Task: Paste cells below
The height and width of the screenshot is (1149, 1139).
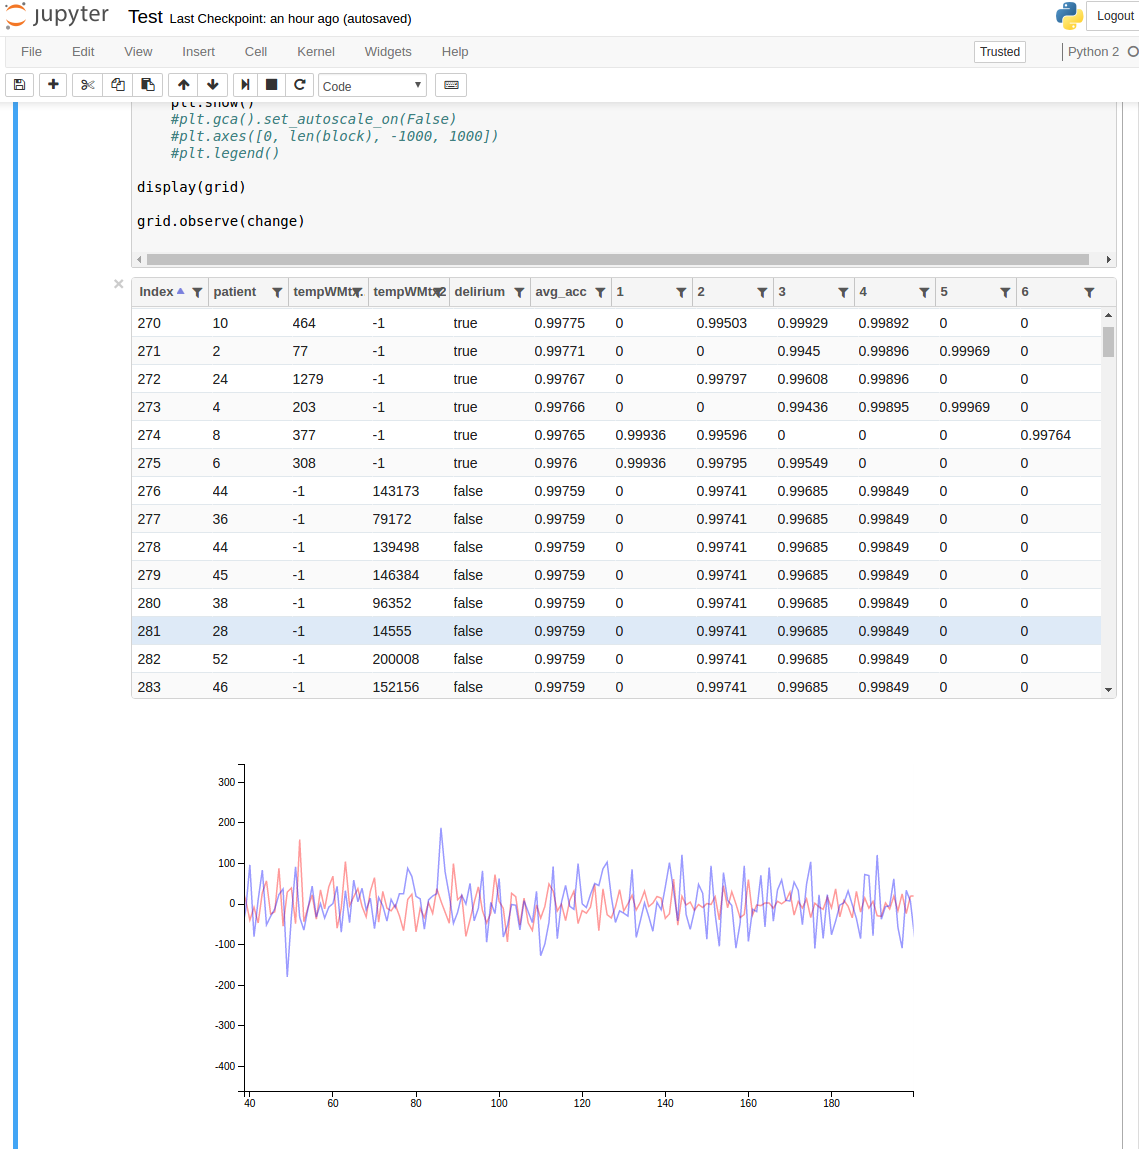Action: pos(147,85)
